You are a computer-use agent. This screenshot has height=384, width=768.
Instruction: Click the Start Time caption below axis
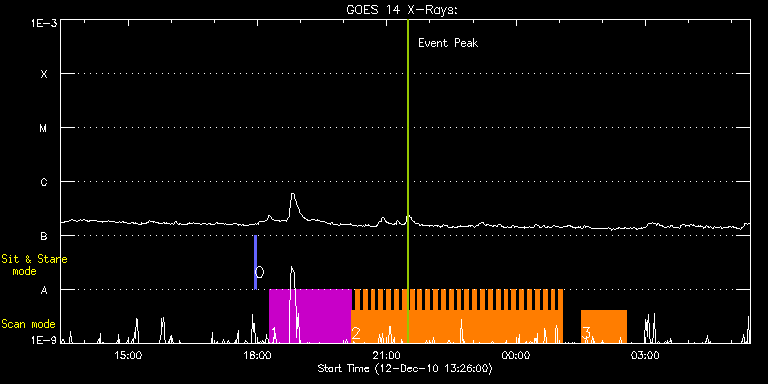point(405,368)
